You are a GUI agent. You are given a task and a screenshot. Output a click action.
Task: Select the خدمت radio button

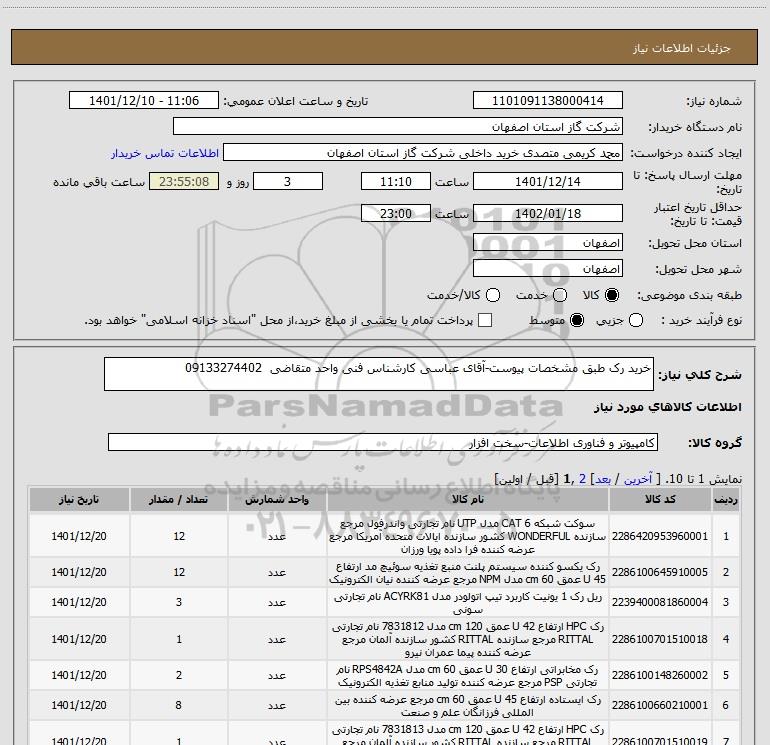click(x=560, y=295)
